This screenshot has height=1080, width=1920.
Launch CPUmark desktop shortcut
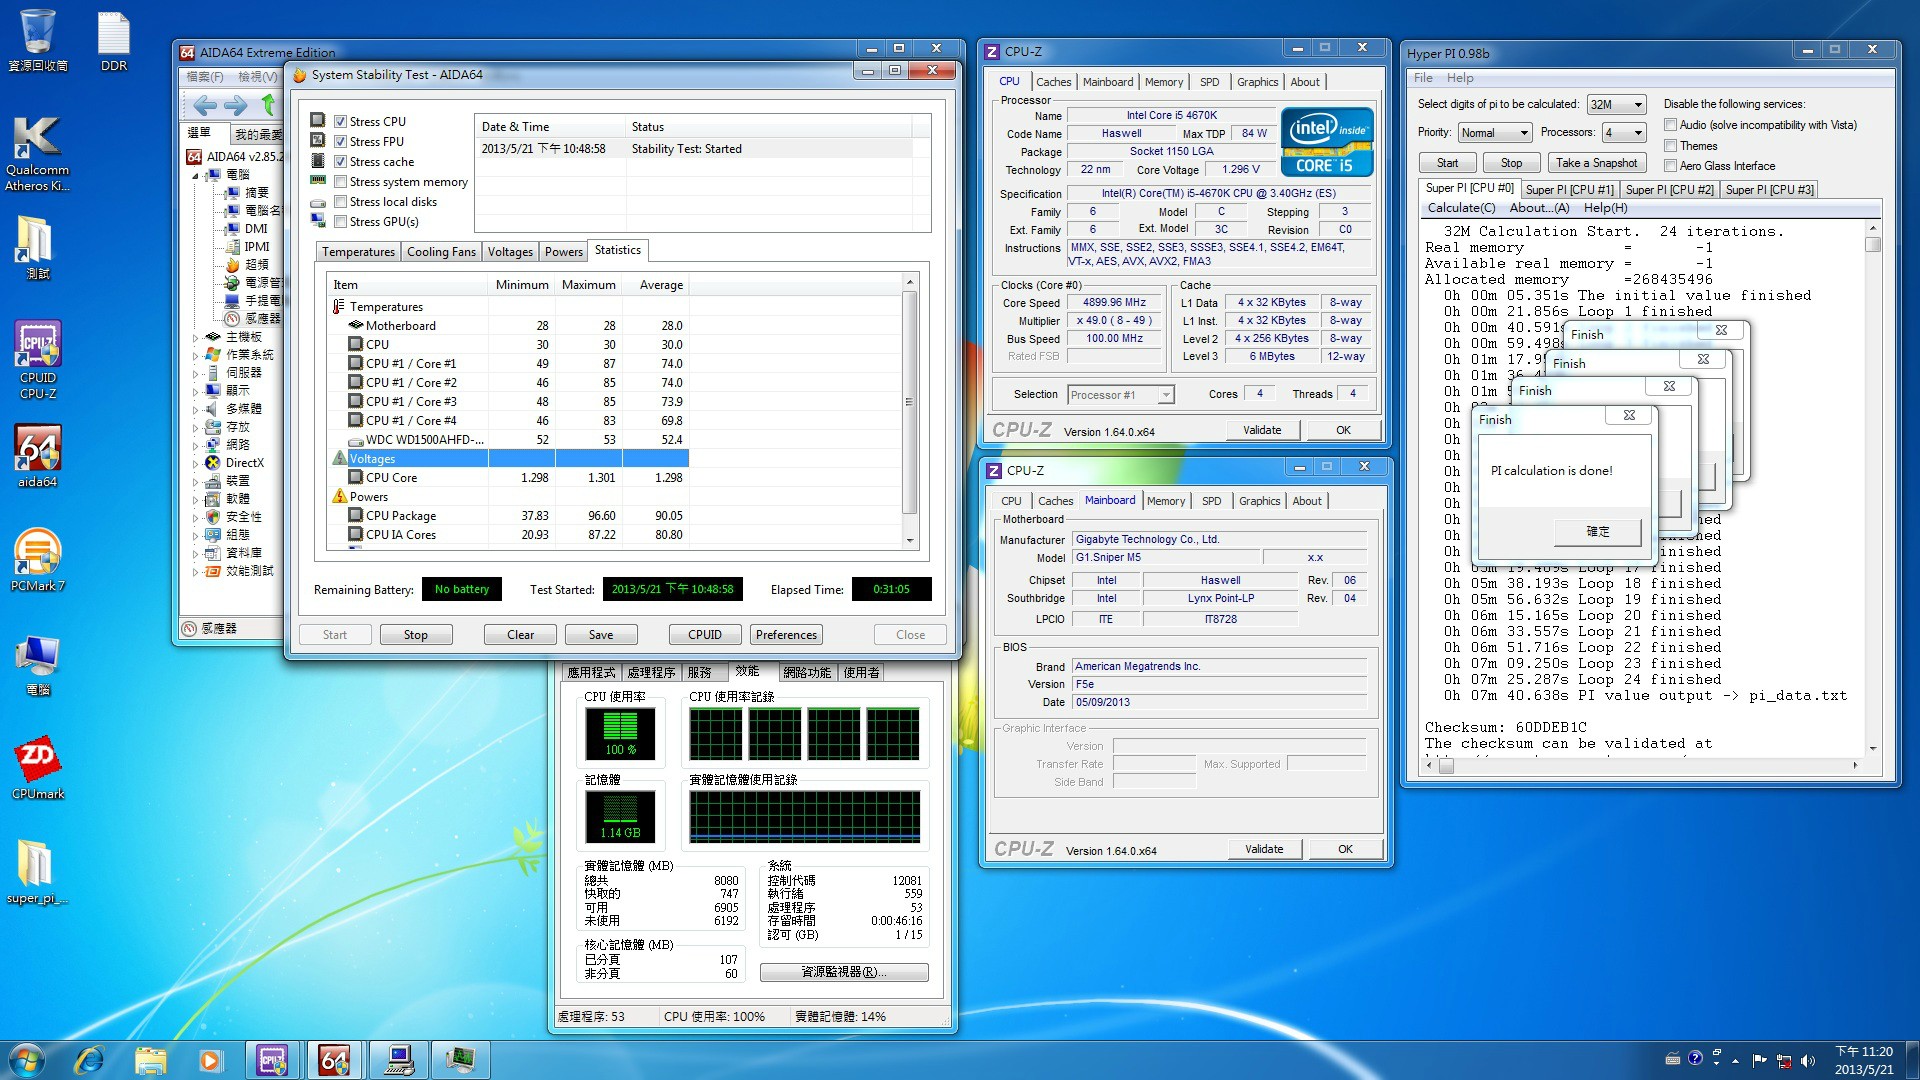(38, 768)
